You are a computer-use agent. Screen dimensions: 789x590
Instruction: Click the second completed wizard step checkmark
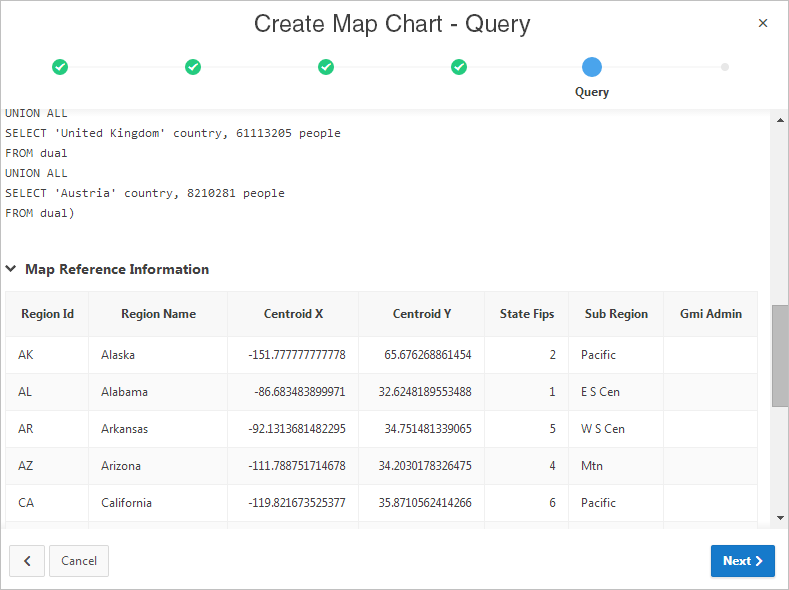click(193, 67)
